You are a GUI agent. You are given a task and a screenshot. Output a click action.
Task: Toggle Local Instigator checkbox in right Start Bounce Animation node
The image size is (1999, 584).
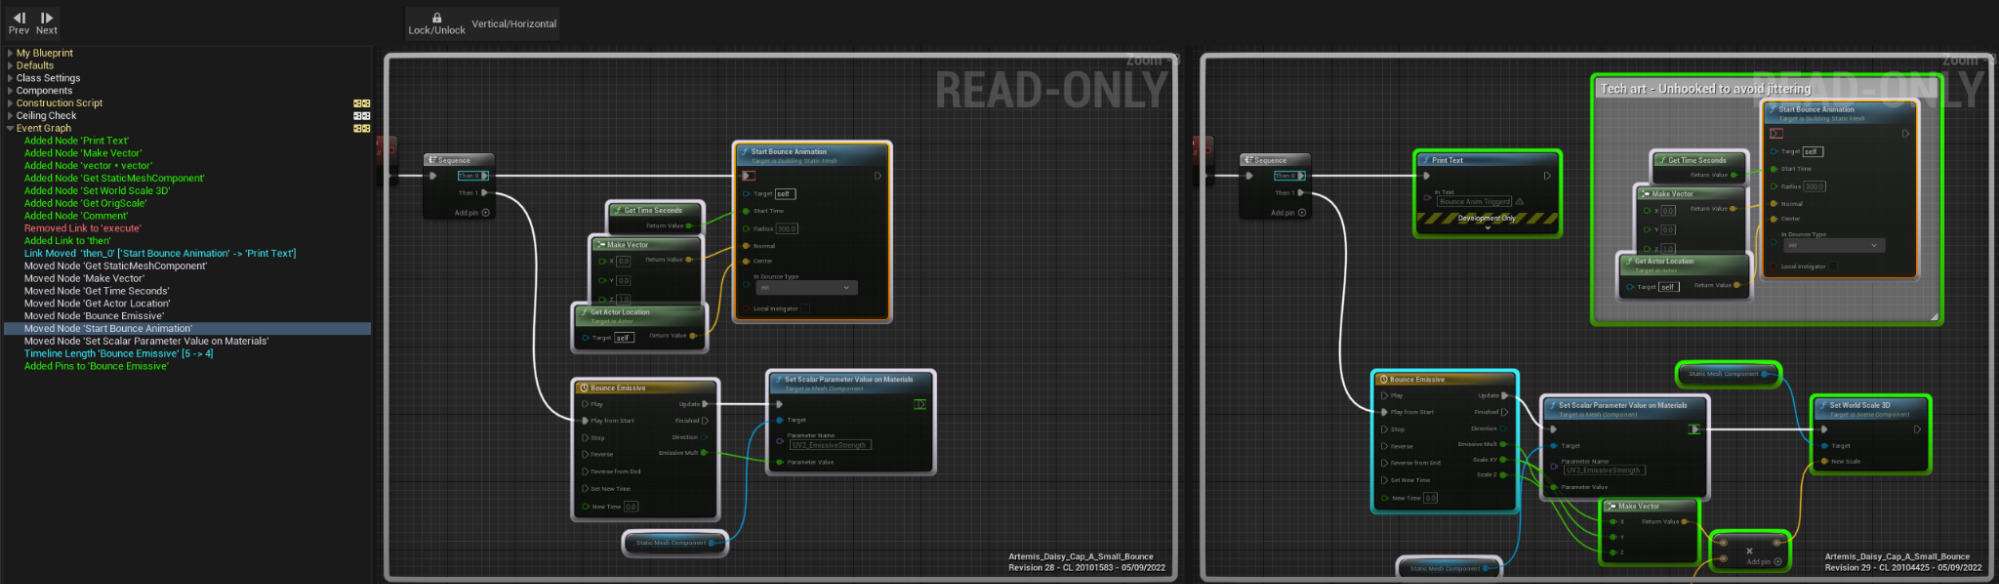(x=1832, y=267)
